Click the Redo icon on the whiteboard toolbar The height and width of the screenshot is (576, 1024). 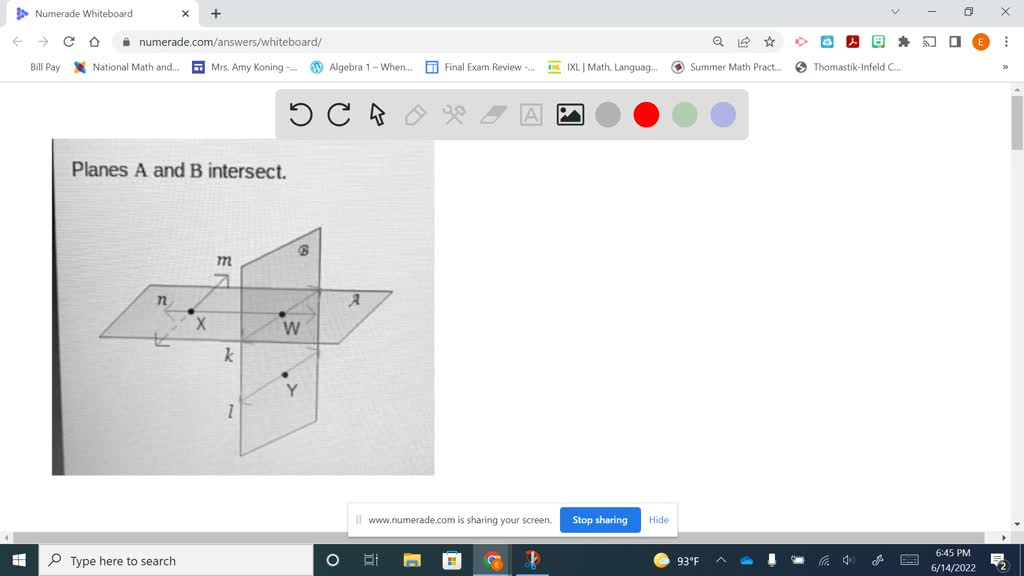point(338,114)
